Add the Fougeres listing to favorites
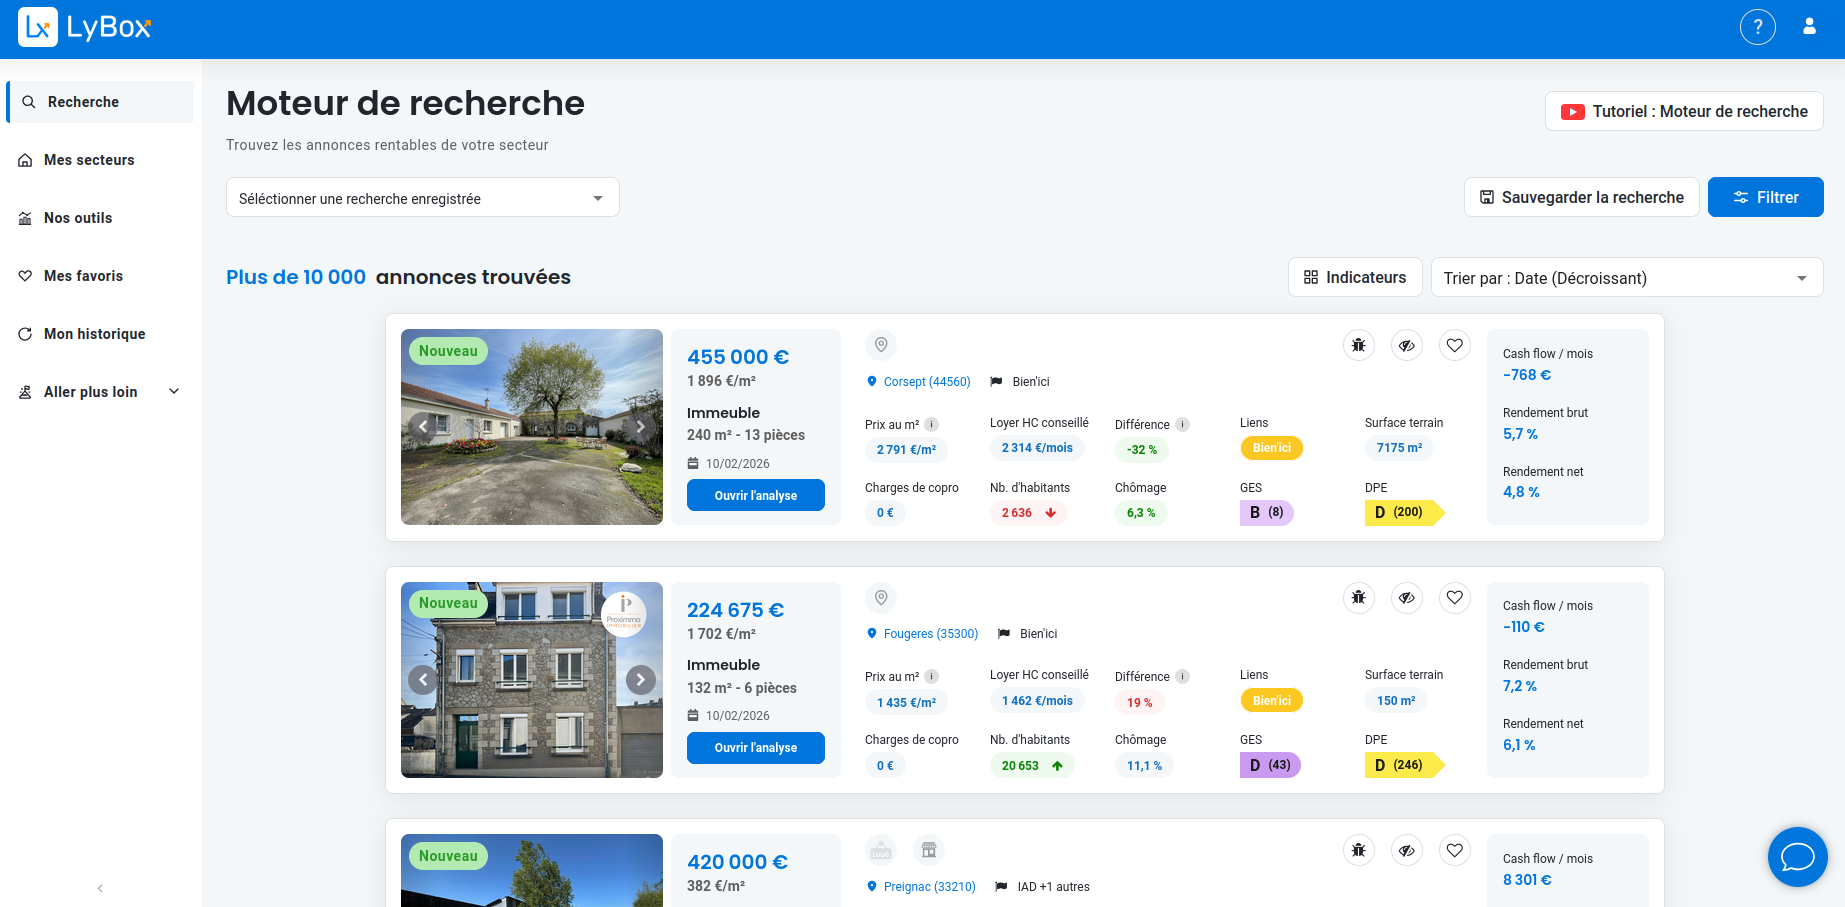1845x907 pixels. (x=1454, y=598)
